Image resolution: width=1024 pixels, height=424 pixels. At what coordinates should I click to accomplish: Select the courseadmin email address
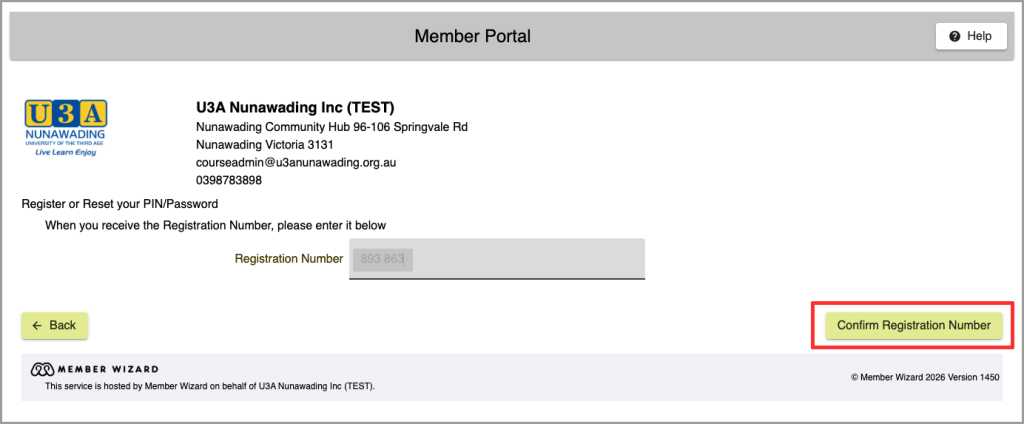296,163
